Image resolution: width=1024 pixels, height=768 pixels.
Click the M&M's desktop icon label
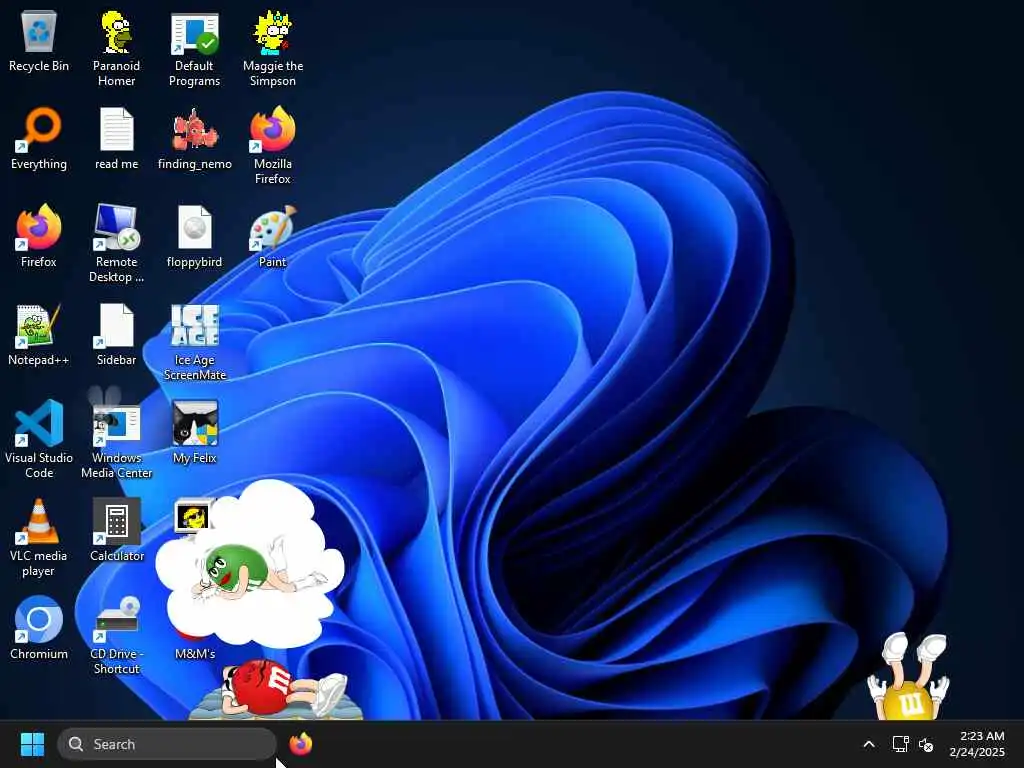(195, 653)
